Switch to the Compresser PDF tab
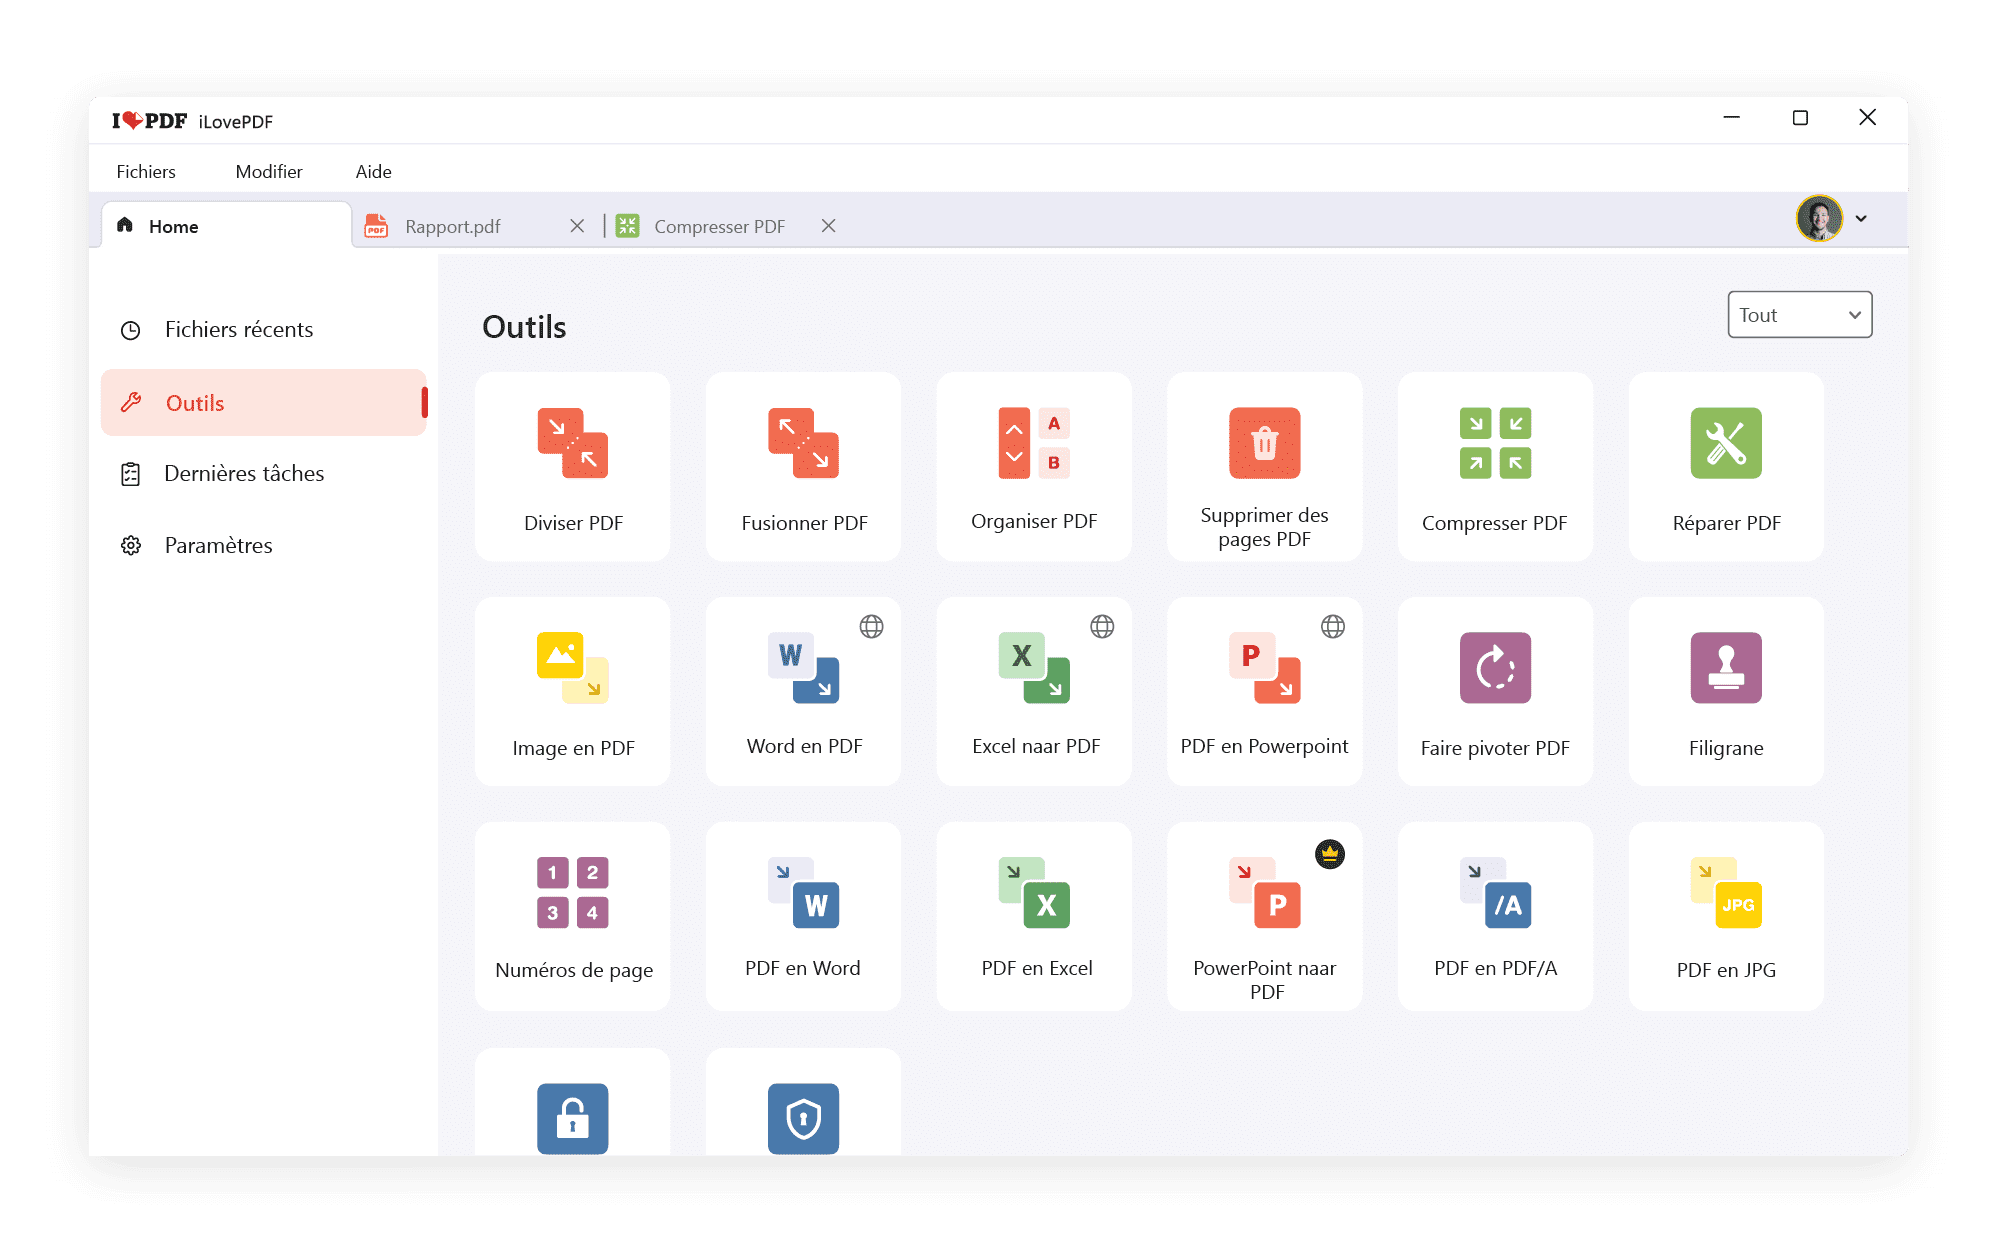2000x1254 pixels. [x=723, y=225]
